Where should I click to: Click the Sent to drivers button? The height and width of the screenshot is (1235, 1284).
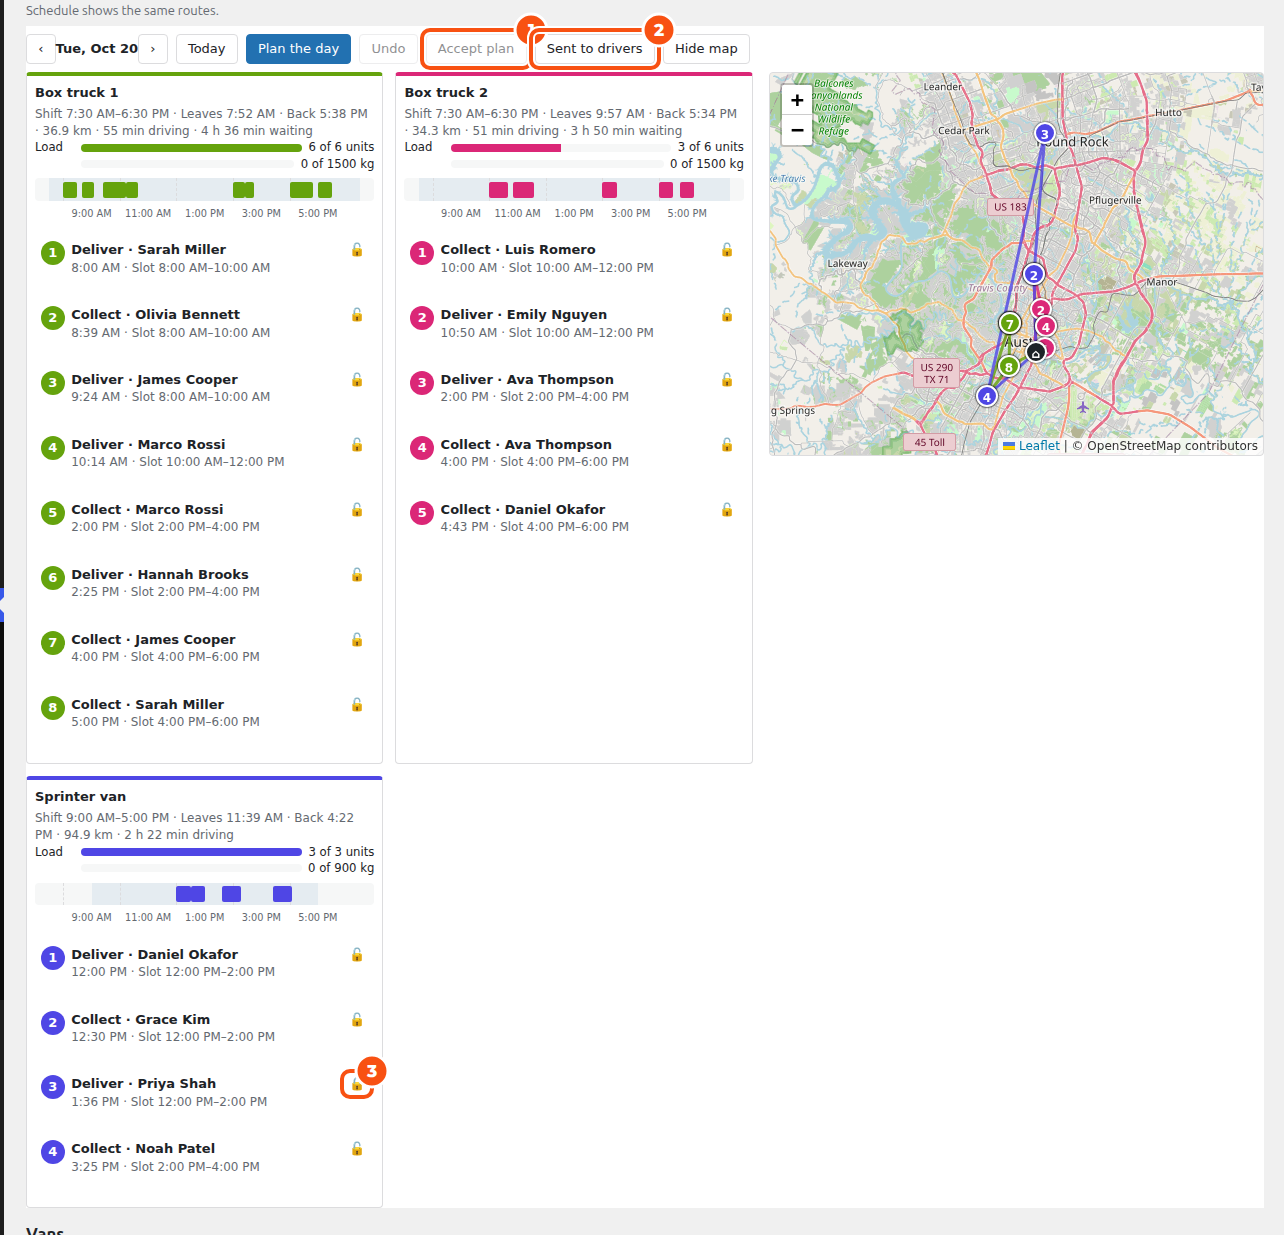click(595, 49)
